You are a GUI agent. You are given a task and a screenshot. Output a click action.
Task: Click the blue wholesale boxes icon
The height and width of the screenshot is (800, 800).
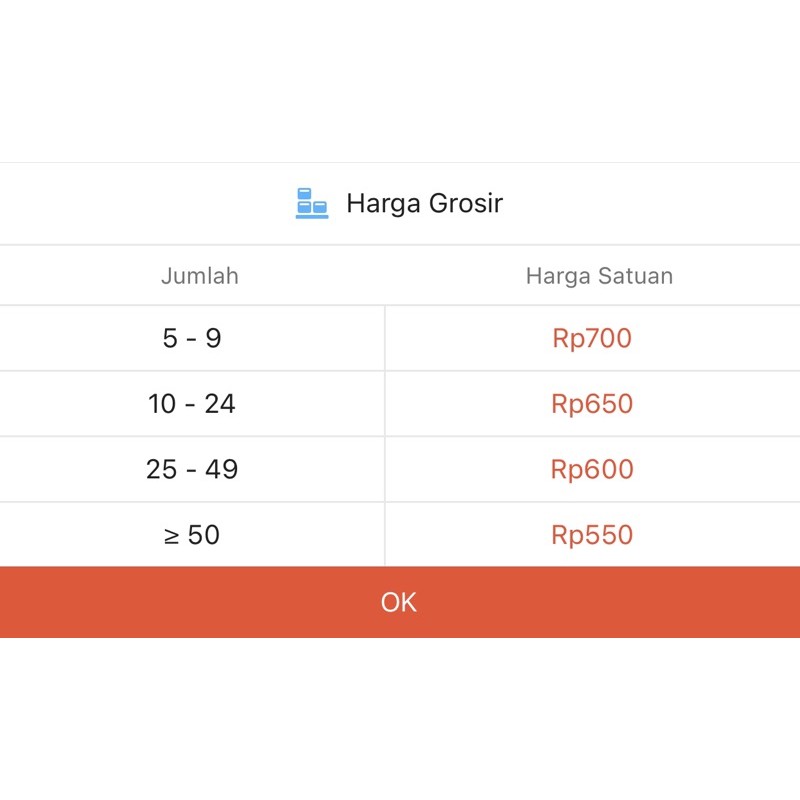(312, 203)
